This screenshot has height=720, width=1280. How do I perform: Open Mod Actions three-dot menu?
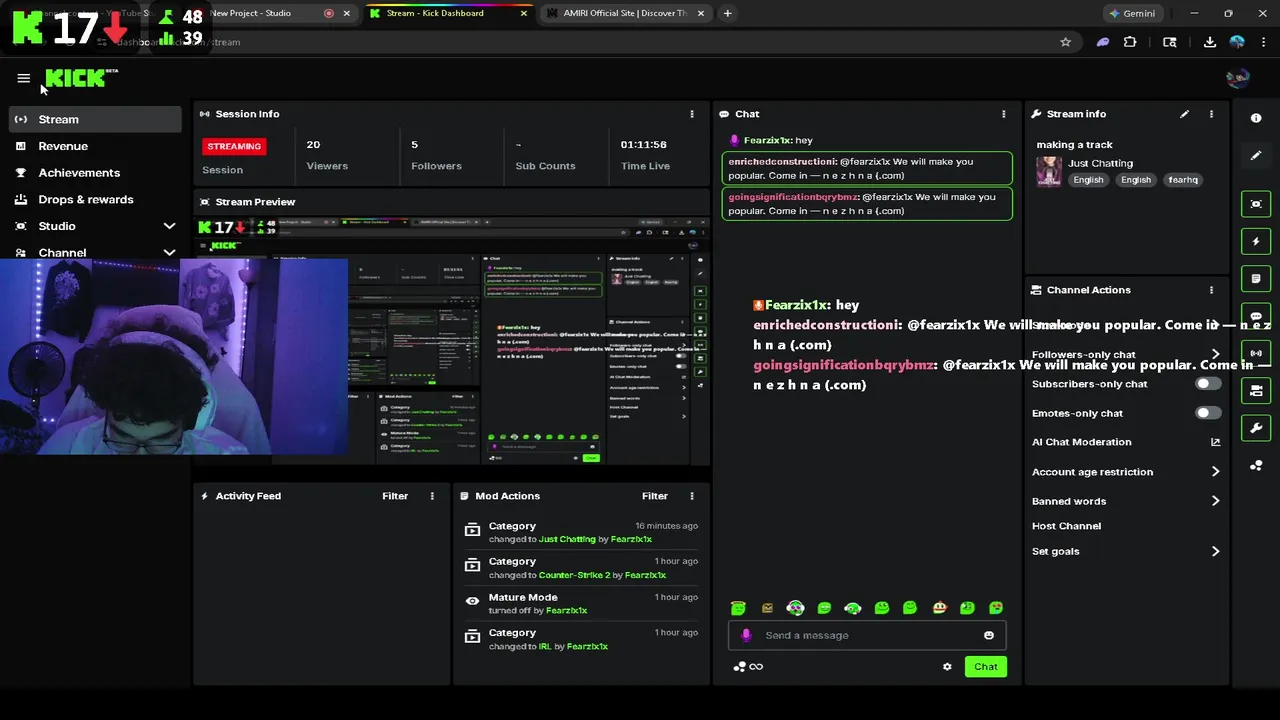point(691,496)
